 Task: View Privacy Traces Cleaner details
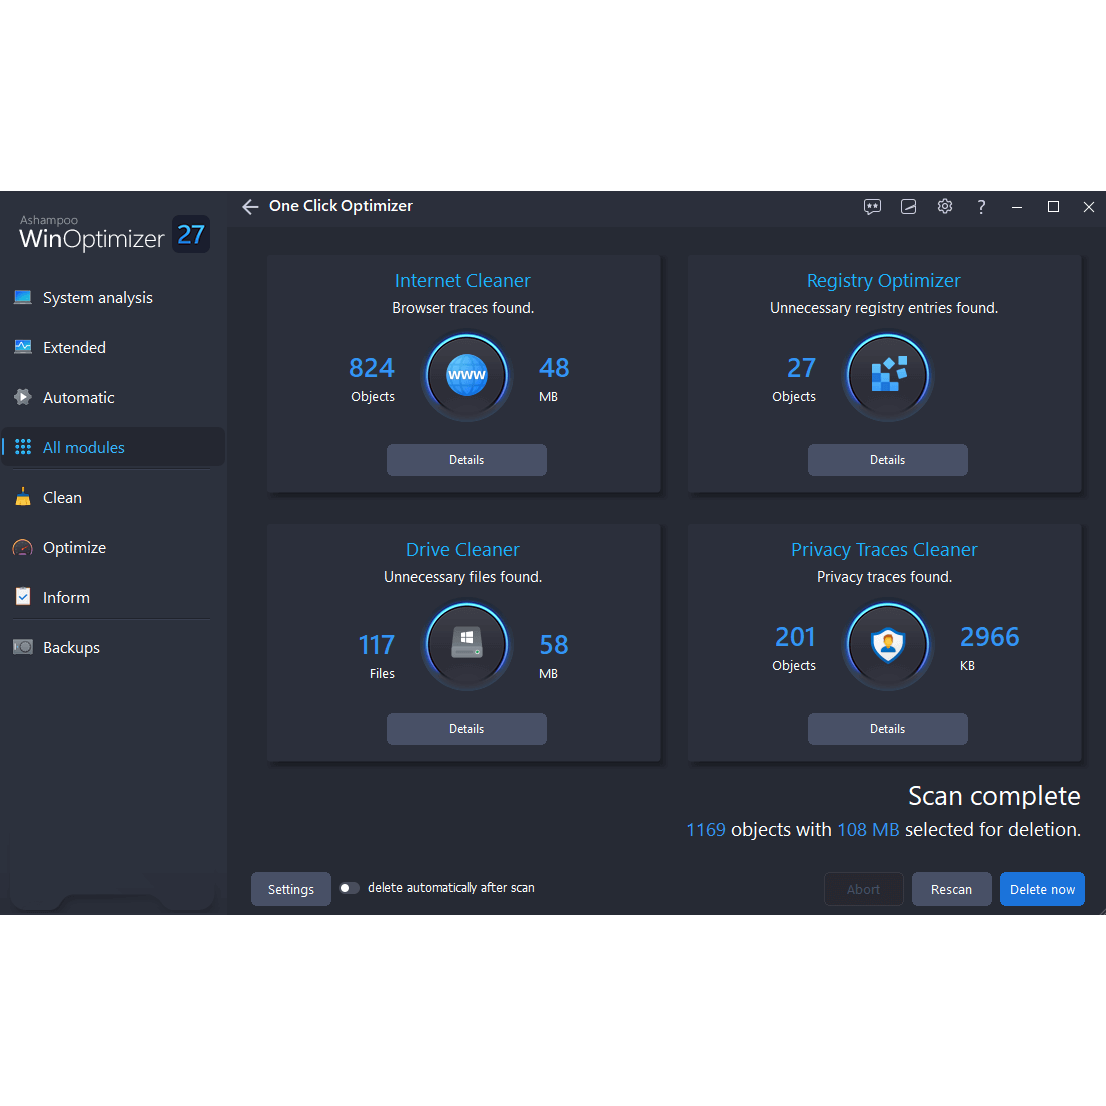pos(887,729)
